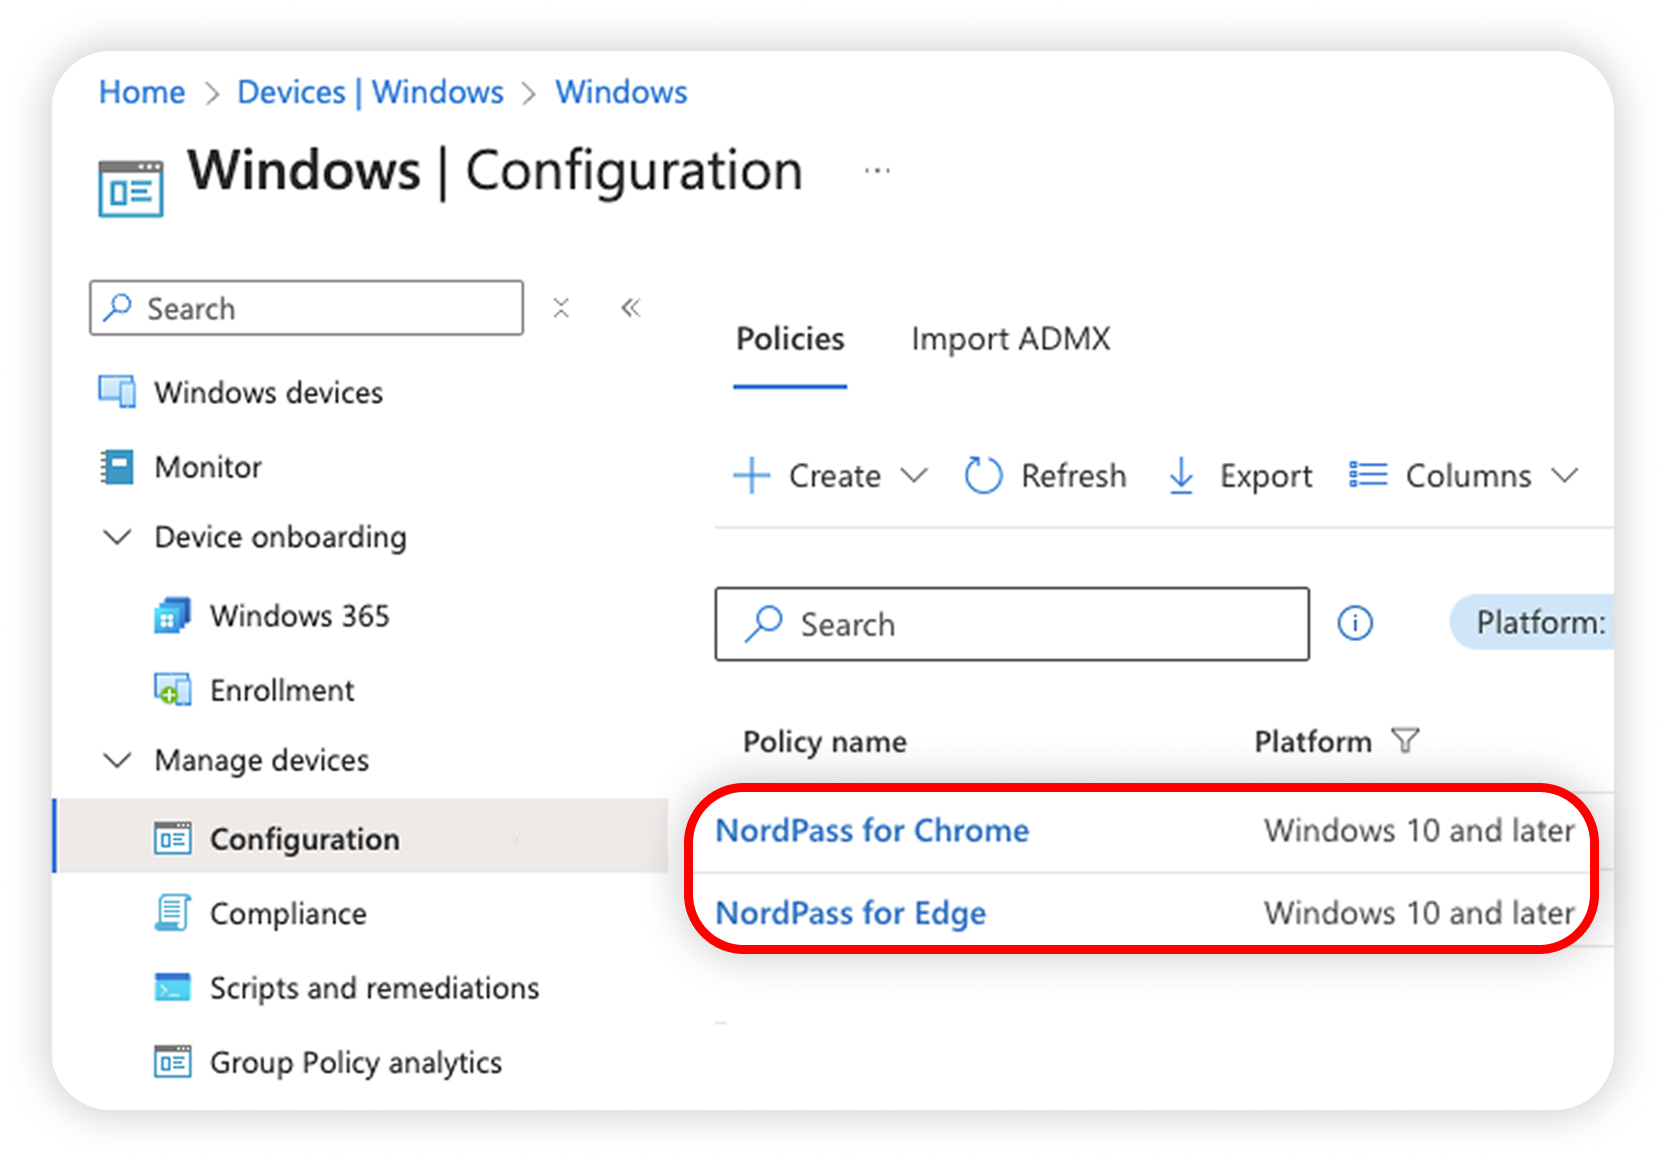Clear the sidebar search with the X icon
1665x1162 pixels.
(x=561, y=308)
